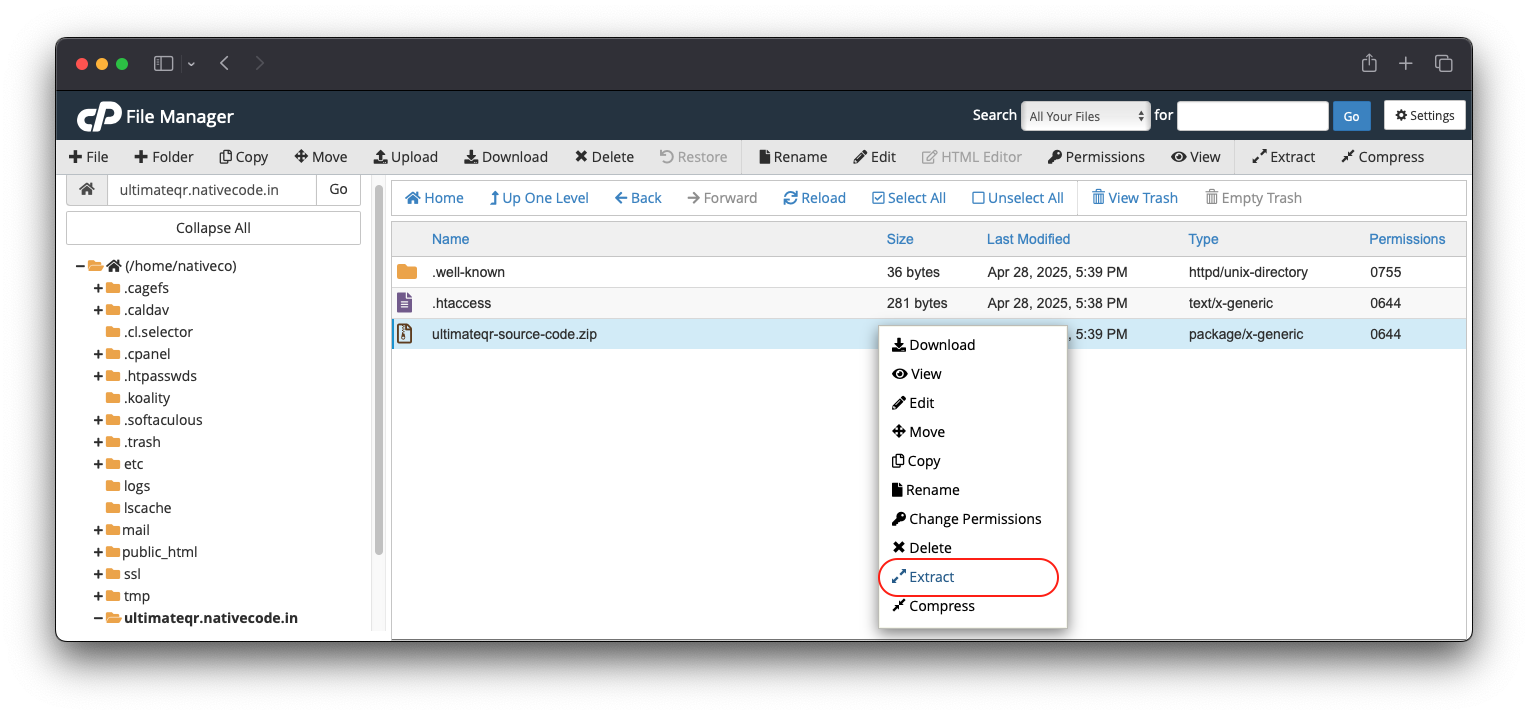Image resolution: width=1528 pixels, height=715 pixels.
Task: Choose Extract from the context menu
Action: pyautogui.click(x=931, y=577)
